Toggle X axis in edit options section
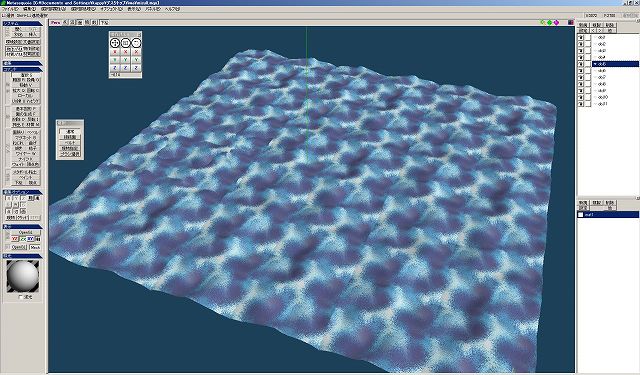This screenshot has width=640, height=375. (x=9, y=198)
